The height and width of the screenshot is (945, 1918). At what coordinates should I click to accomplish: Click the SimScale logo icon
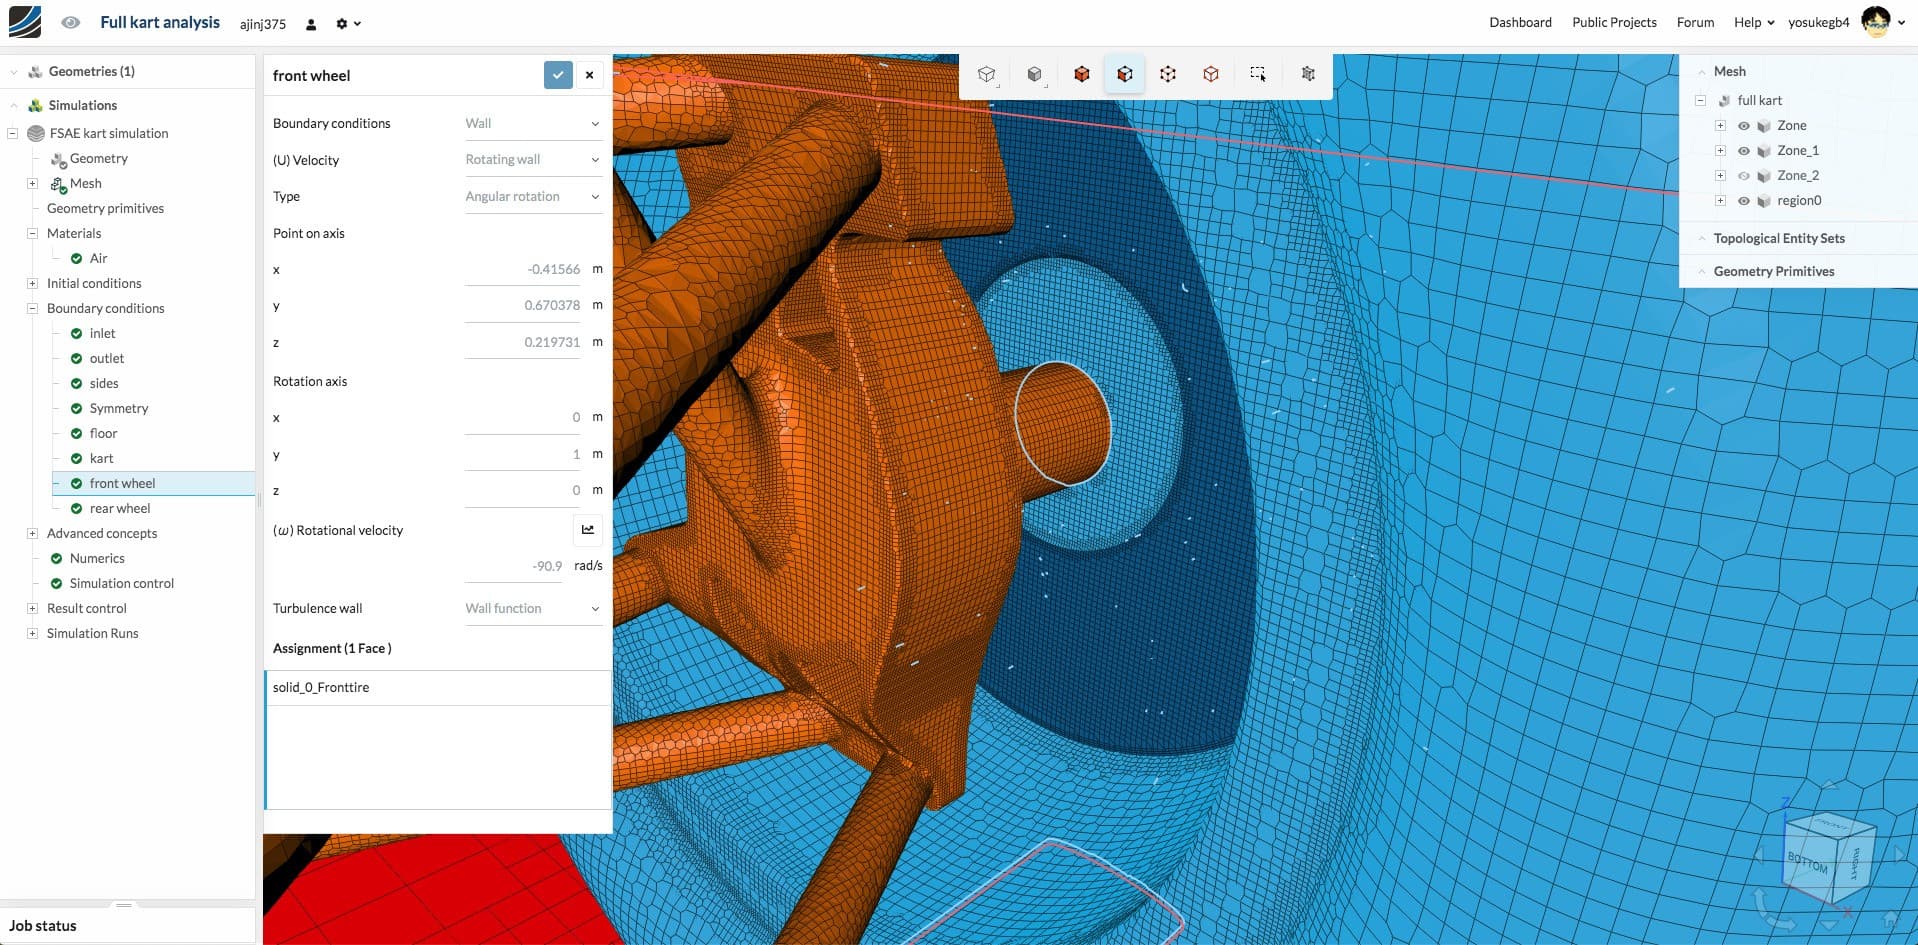(x=25, y=22)
